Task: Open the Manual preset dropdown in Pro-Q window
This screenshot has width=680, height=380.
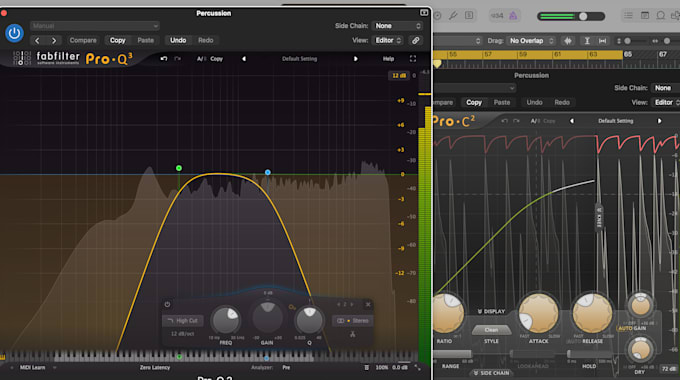Action: [95, 26]
